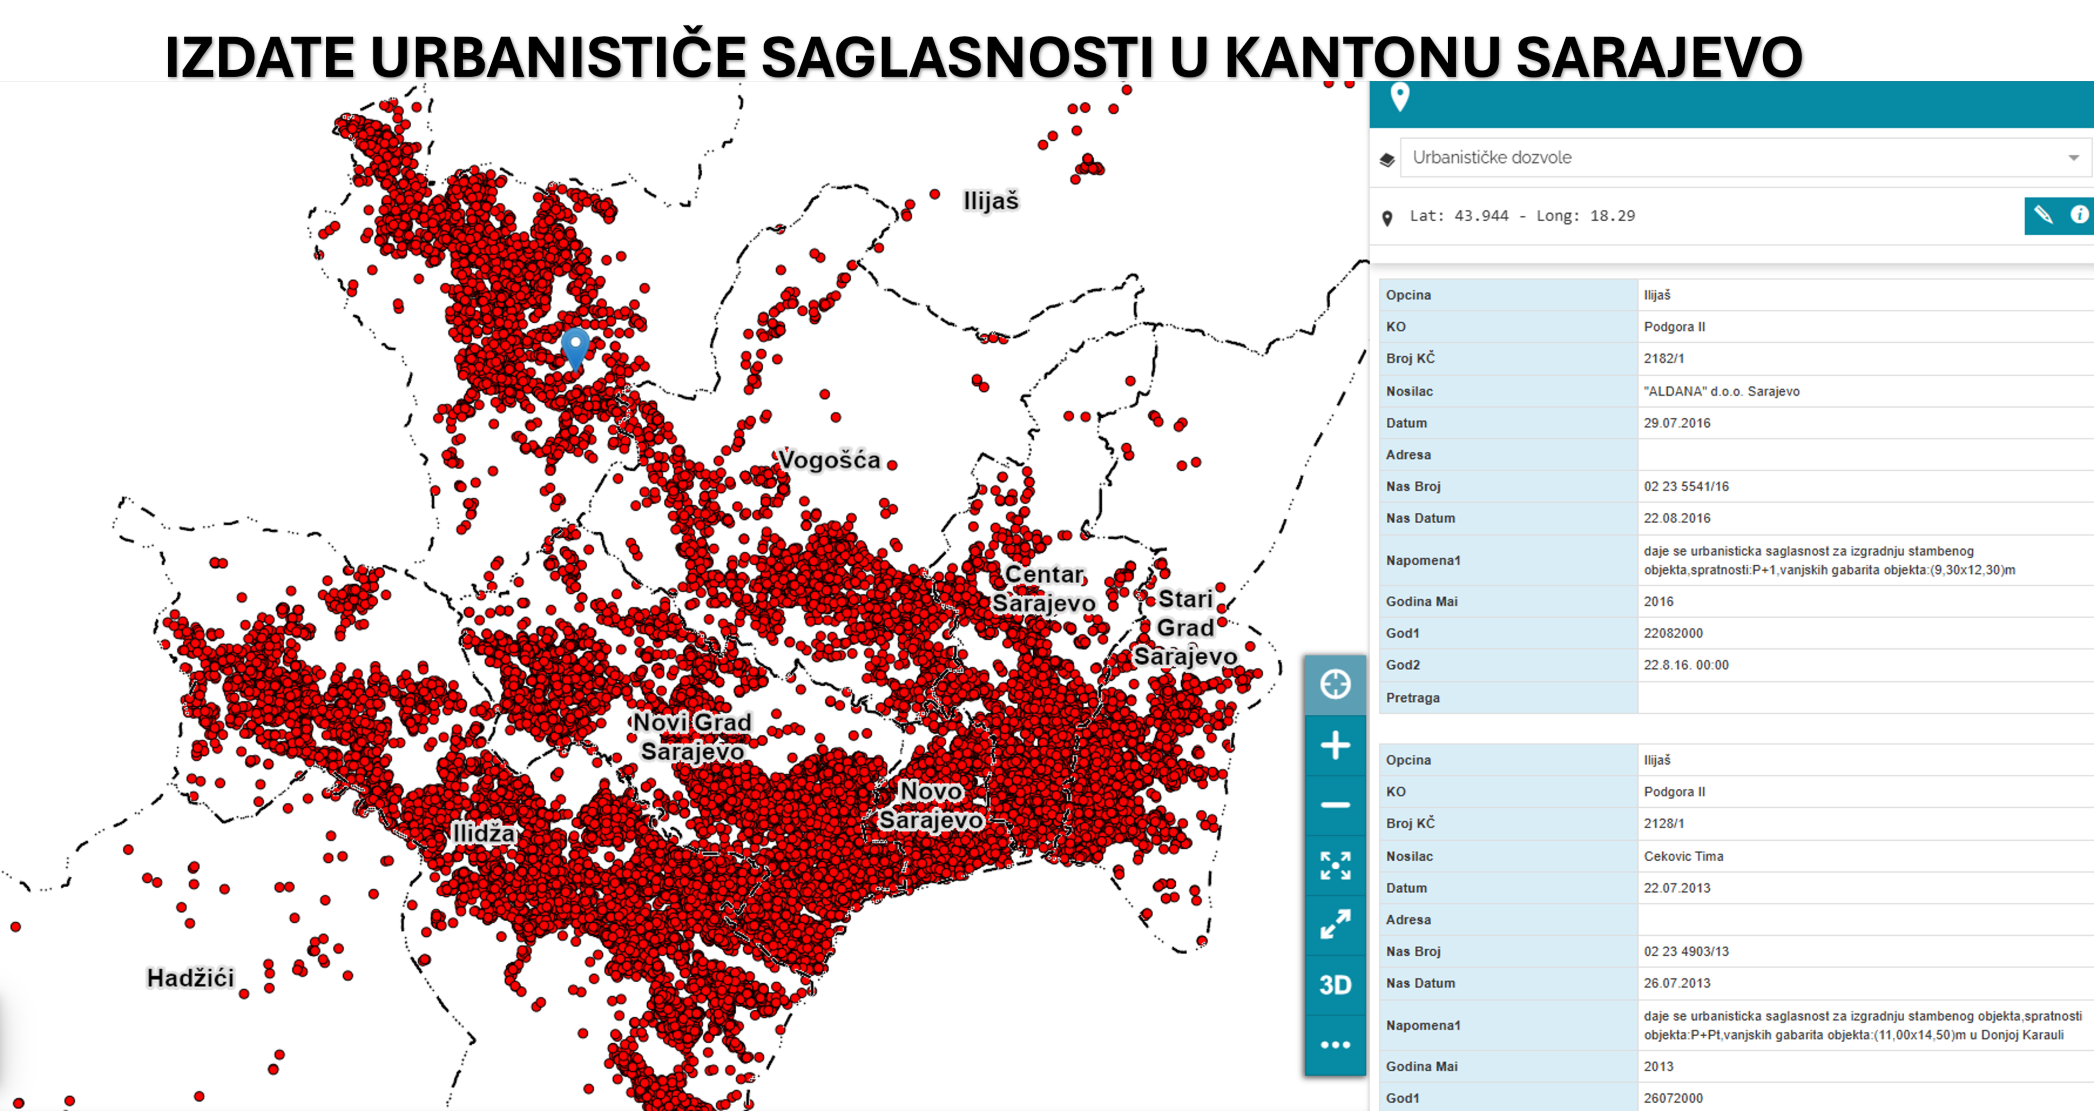The width and height of the screenshot is (2094, 1111).
Task: Click the Nosilac value Cekovic Tima
Action: (x=1683, y=856)
